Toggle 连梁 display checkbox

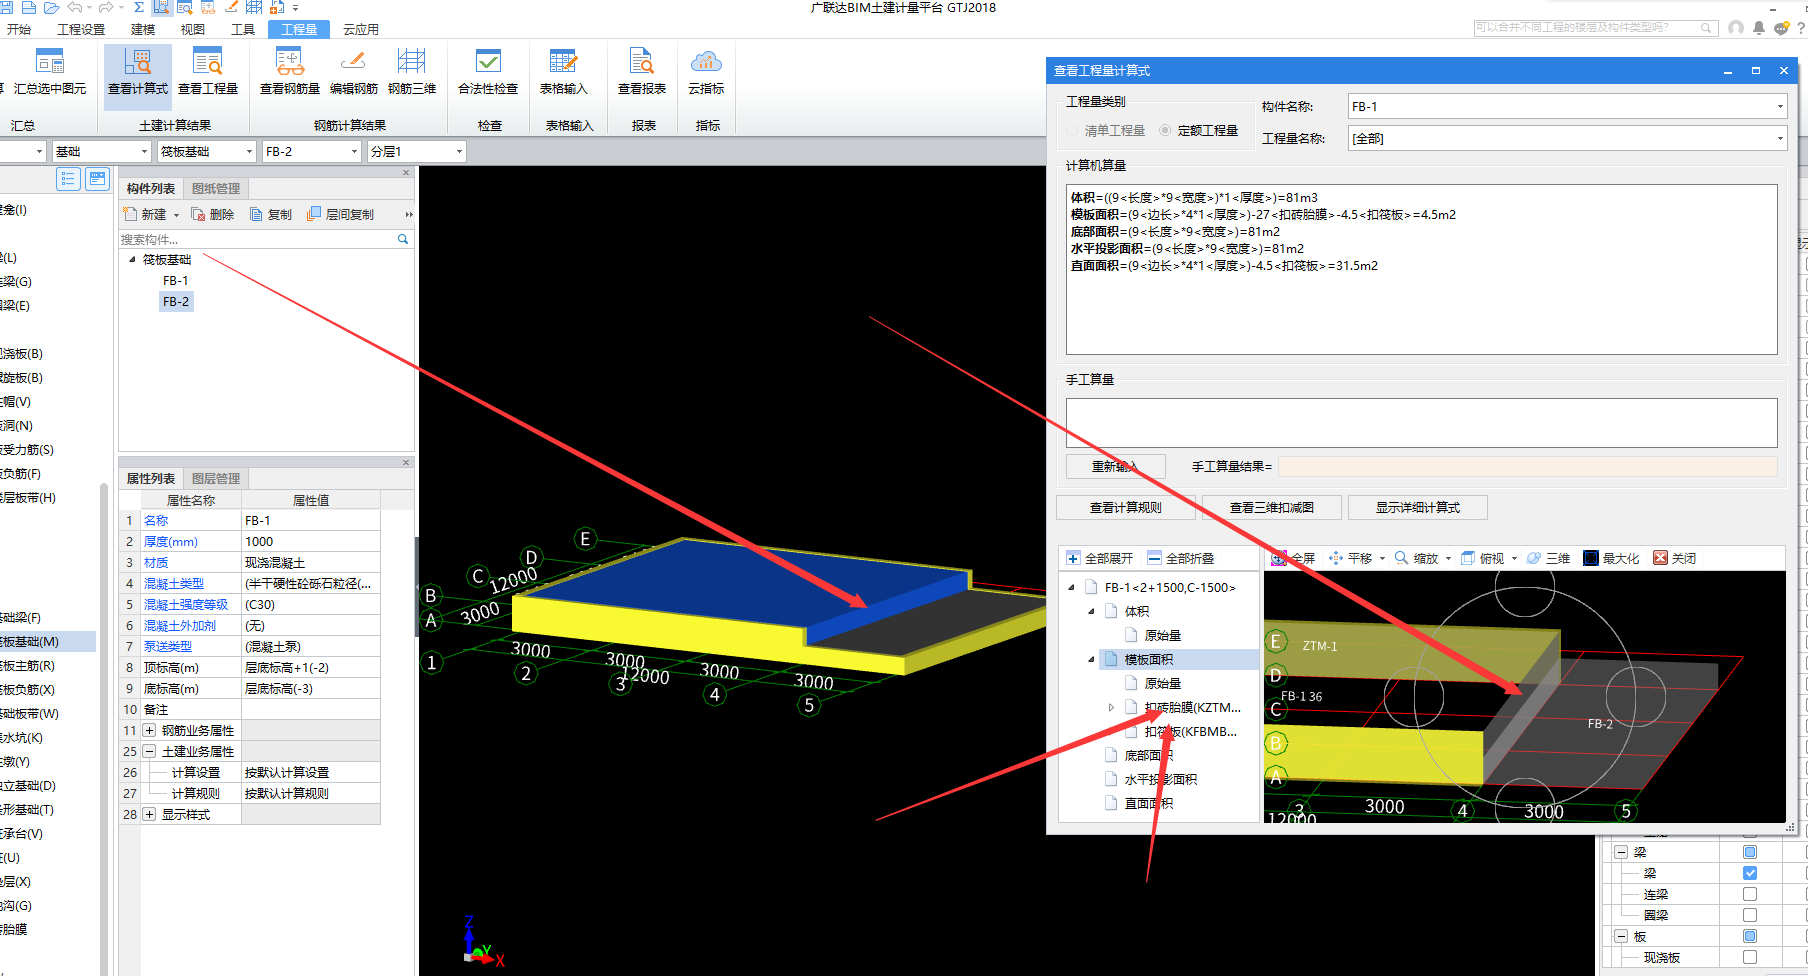(1750, 894)
